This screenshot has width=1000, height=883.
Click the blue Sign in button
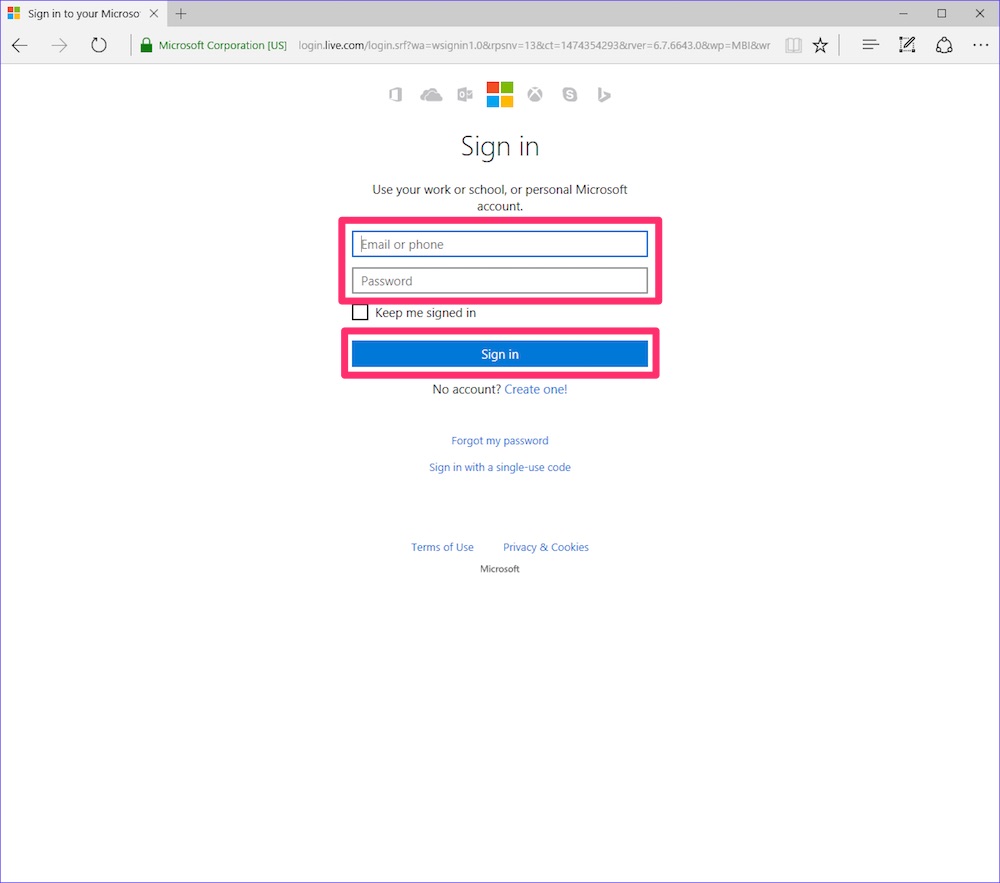click(500, 354)
